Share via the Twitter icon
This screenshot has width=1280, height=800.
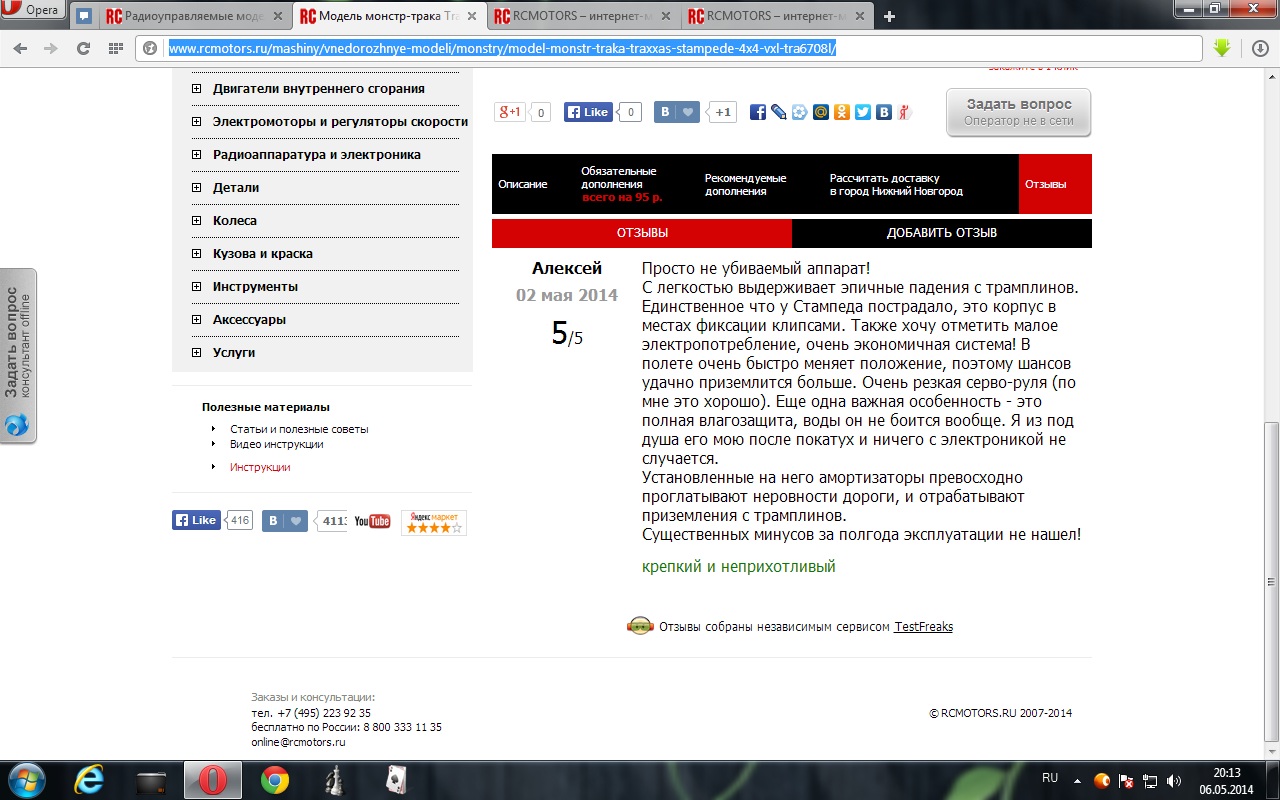coord(863,113)
